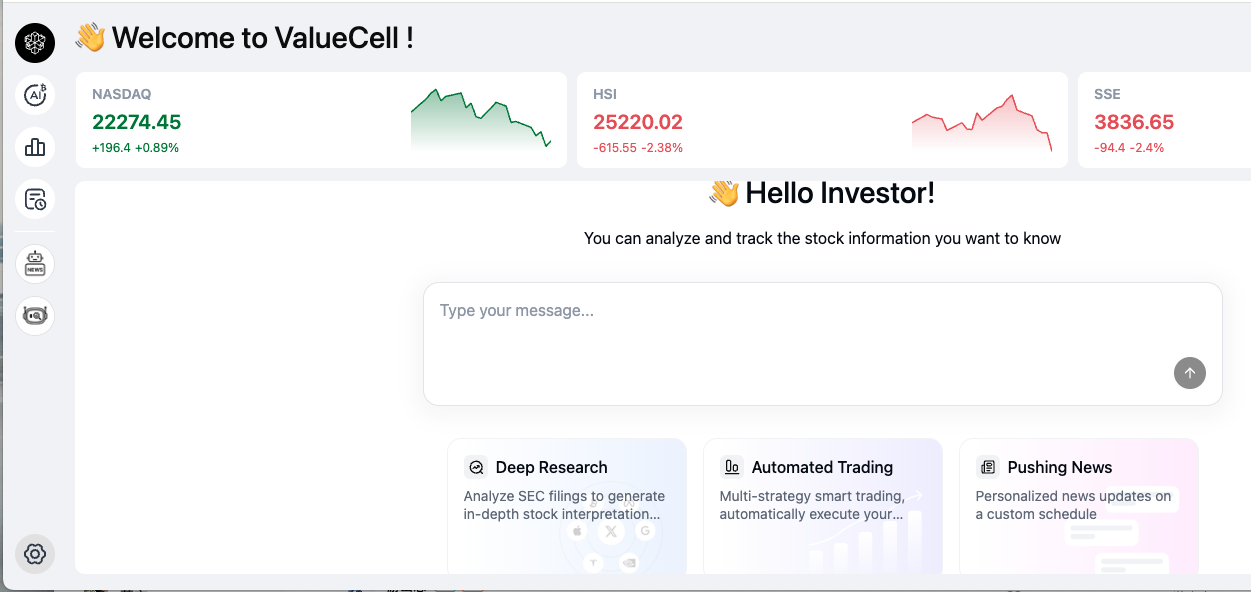
Task: Click the news robot sidebar icon
Action: (35, 263)
